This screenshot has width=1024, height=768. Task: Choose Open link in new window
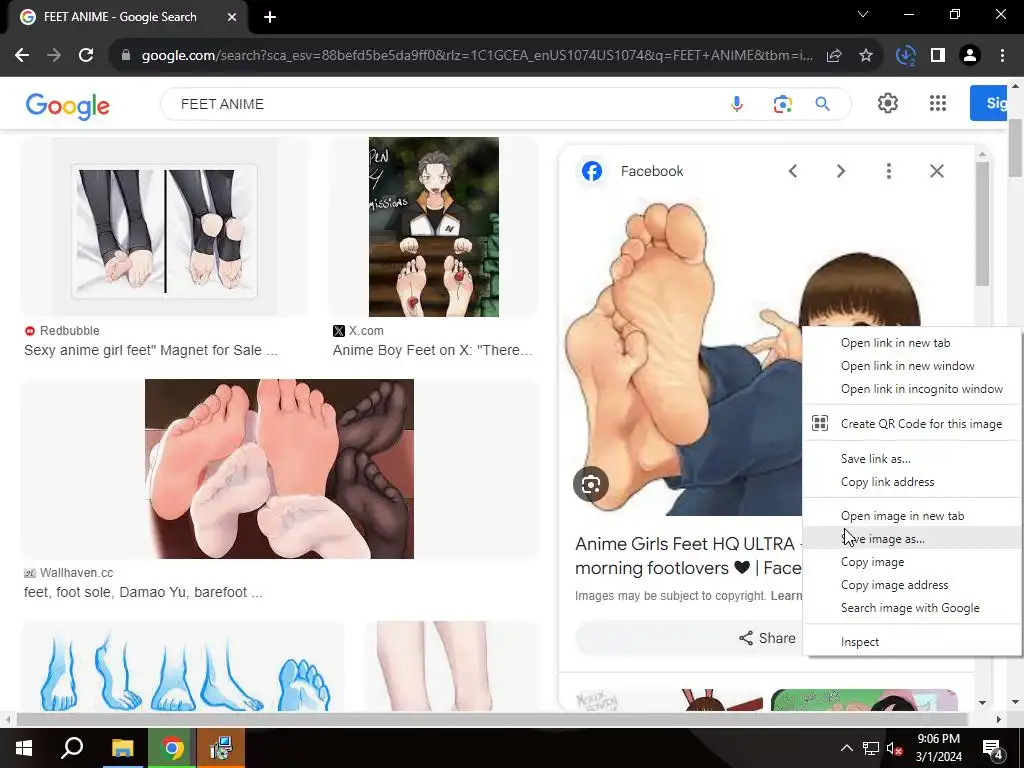point(912,366)
